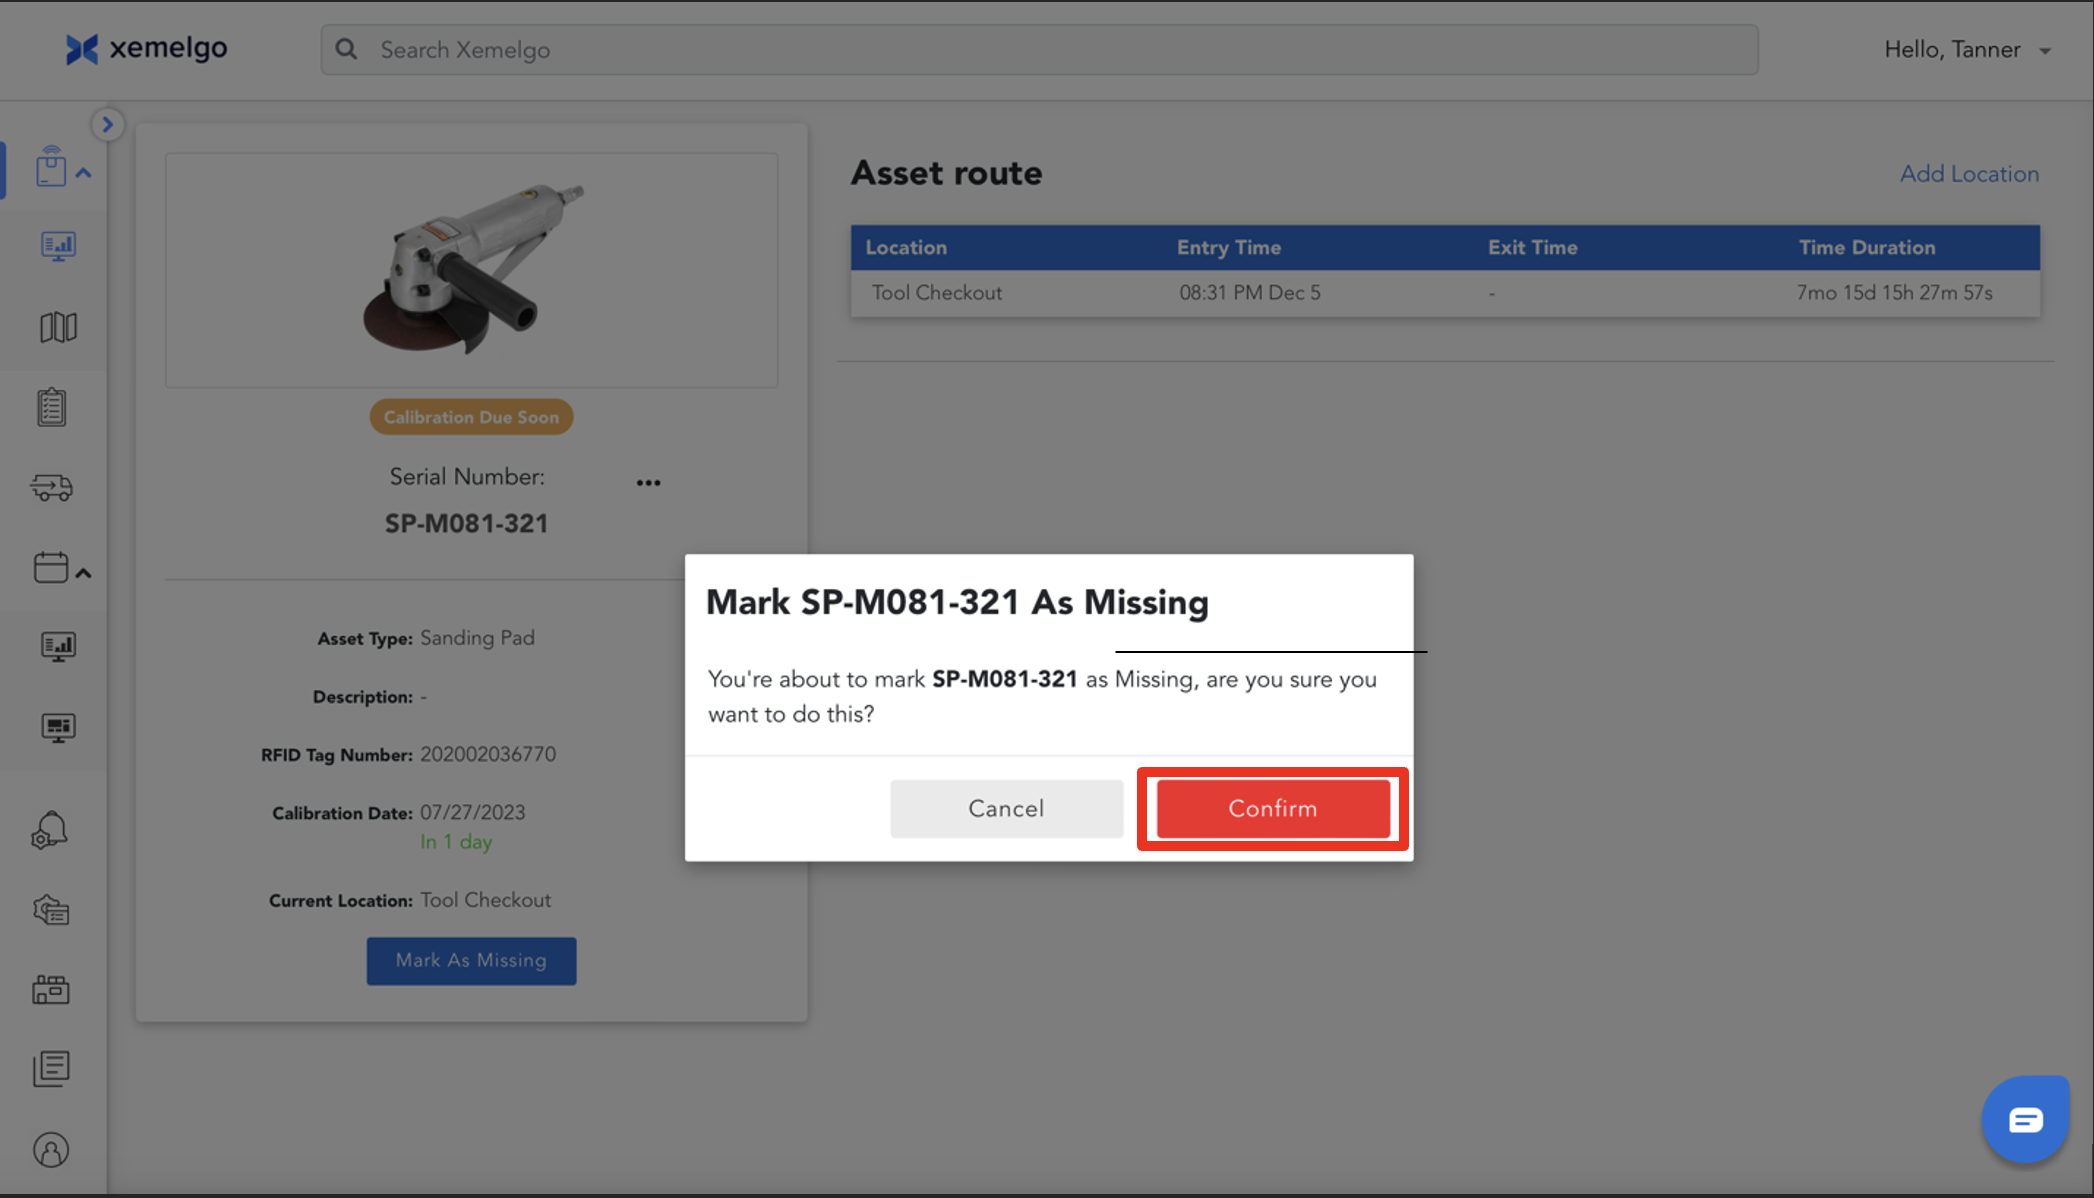This screenshot has height=1198, width=2094.
Task: Click the truck shipments sidebar icon
Action: point(51,487)
